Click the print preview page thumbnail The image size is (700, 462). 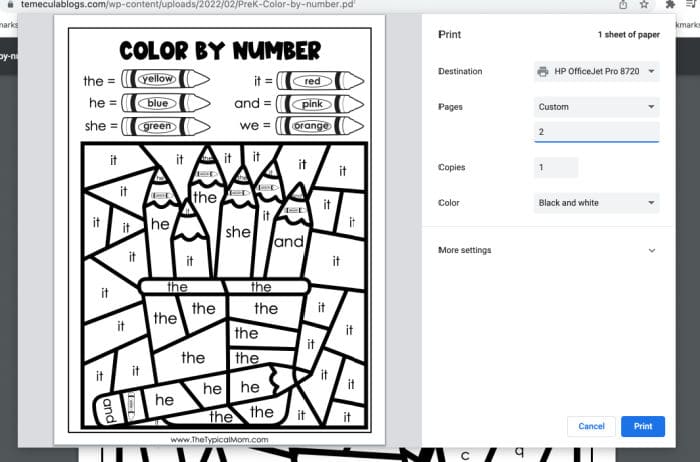click(x=219, y=230)
